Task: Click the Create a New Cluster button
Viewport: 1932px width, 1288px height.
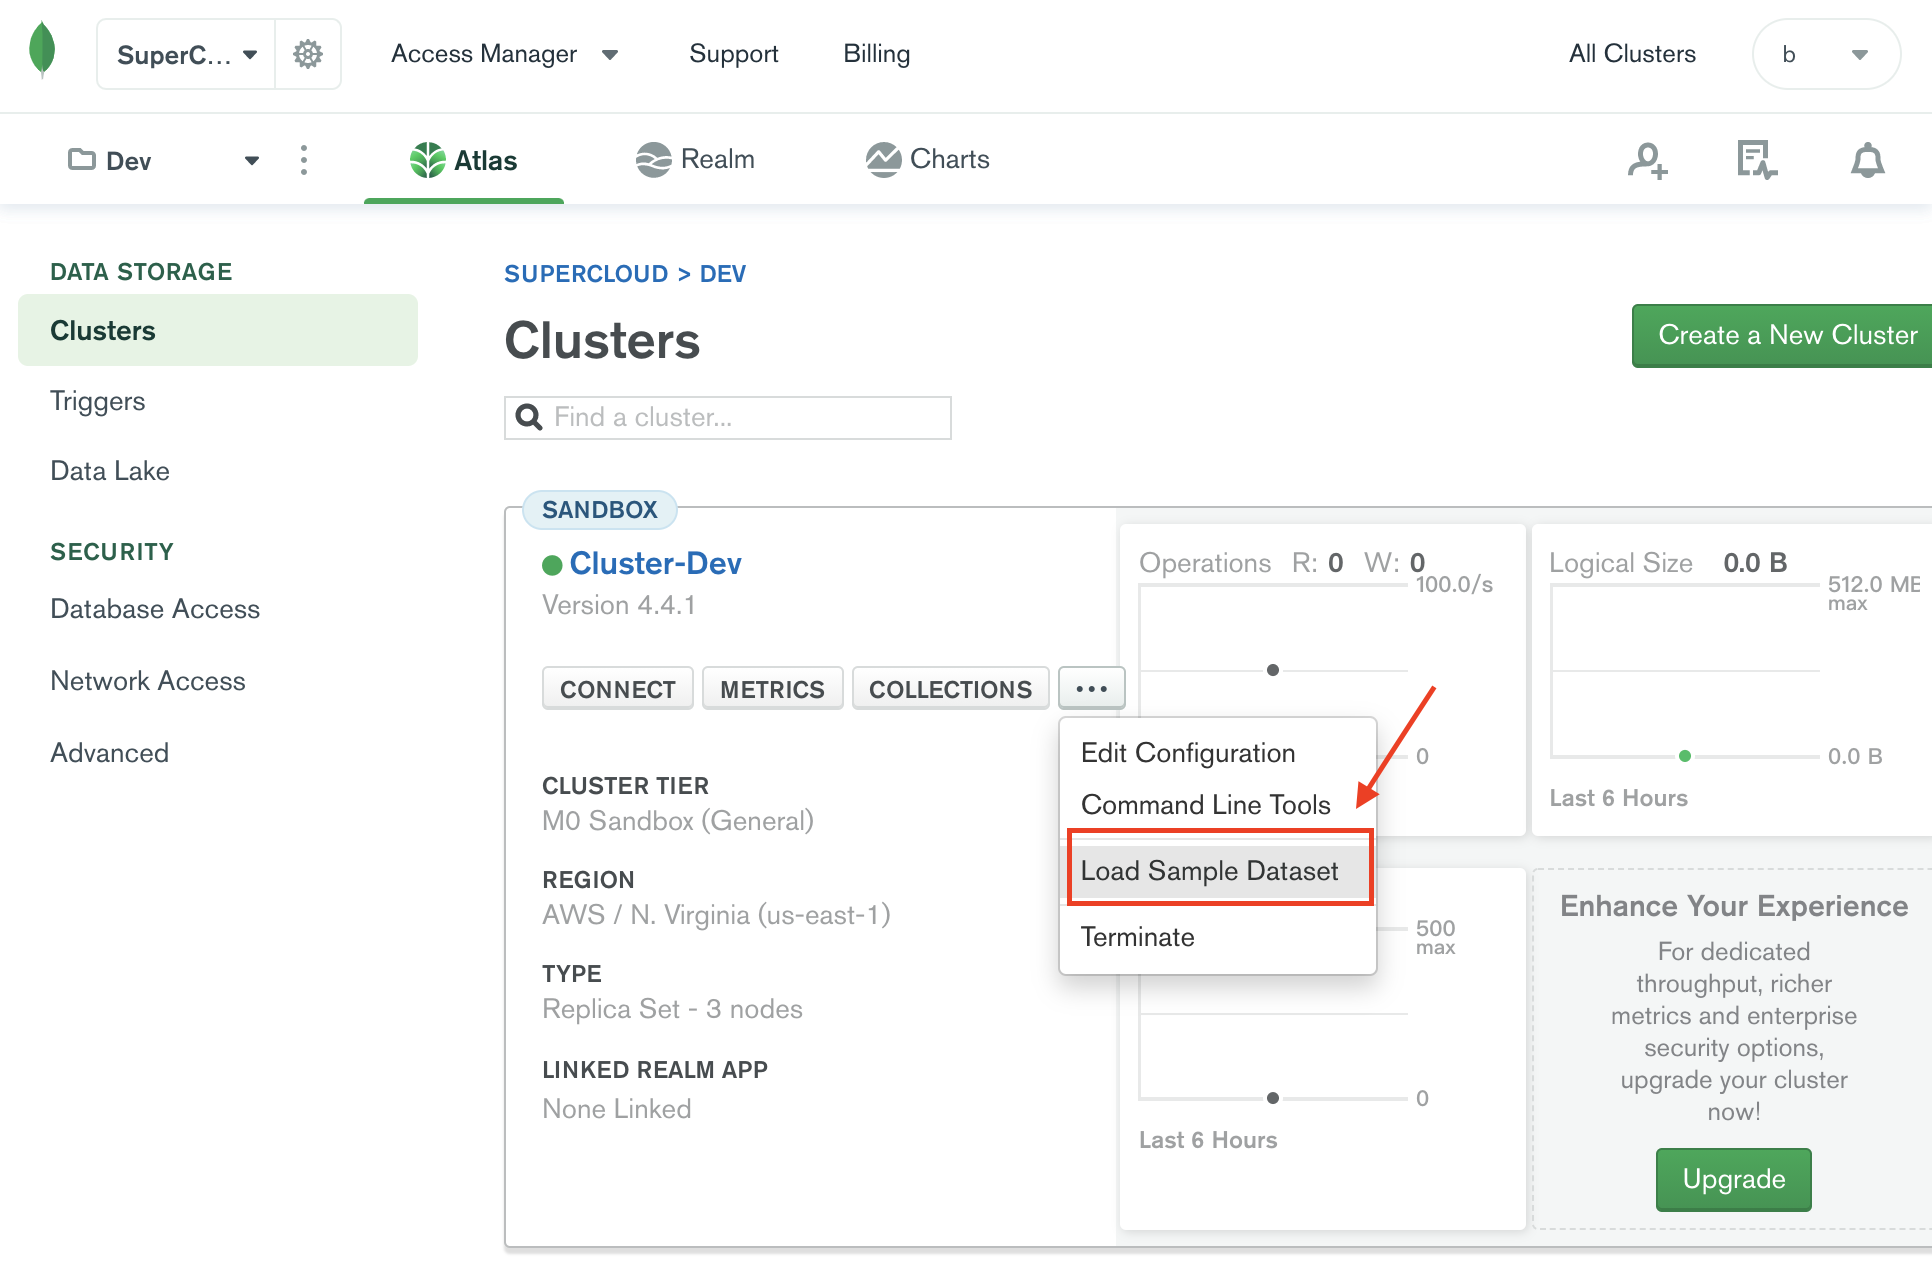Action: click(1787, 335)
